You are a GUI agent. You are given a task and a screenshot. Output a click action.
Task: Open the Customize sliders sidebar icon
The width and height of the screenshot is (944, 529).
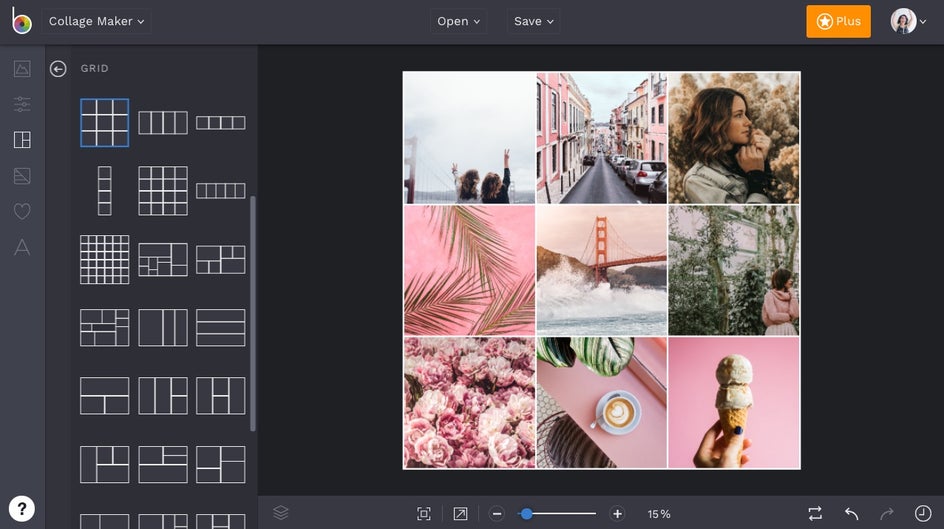22,104
